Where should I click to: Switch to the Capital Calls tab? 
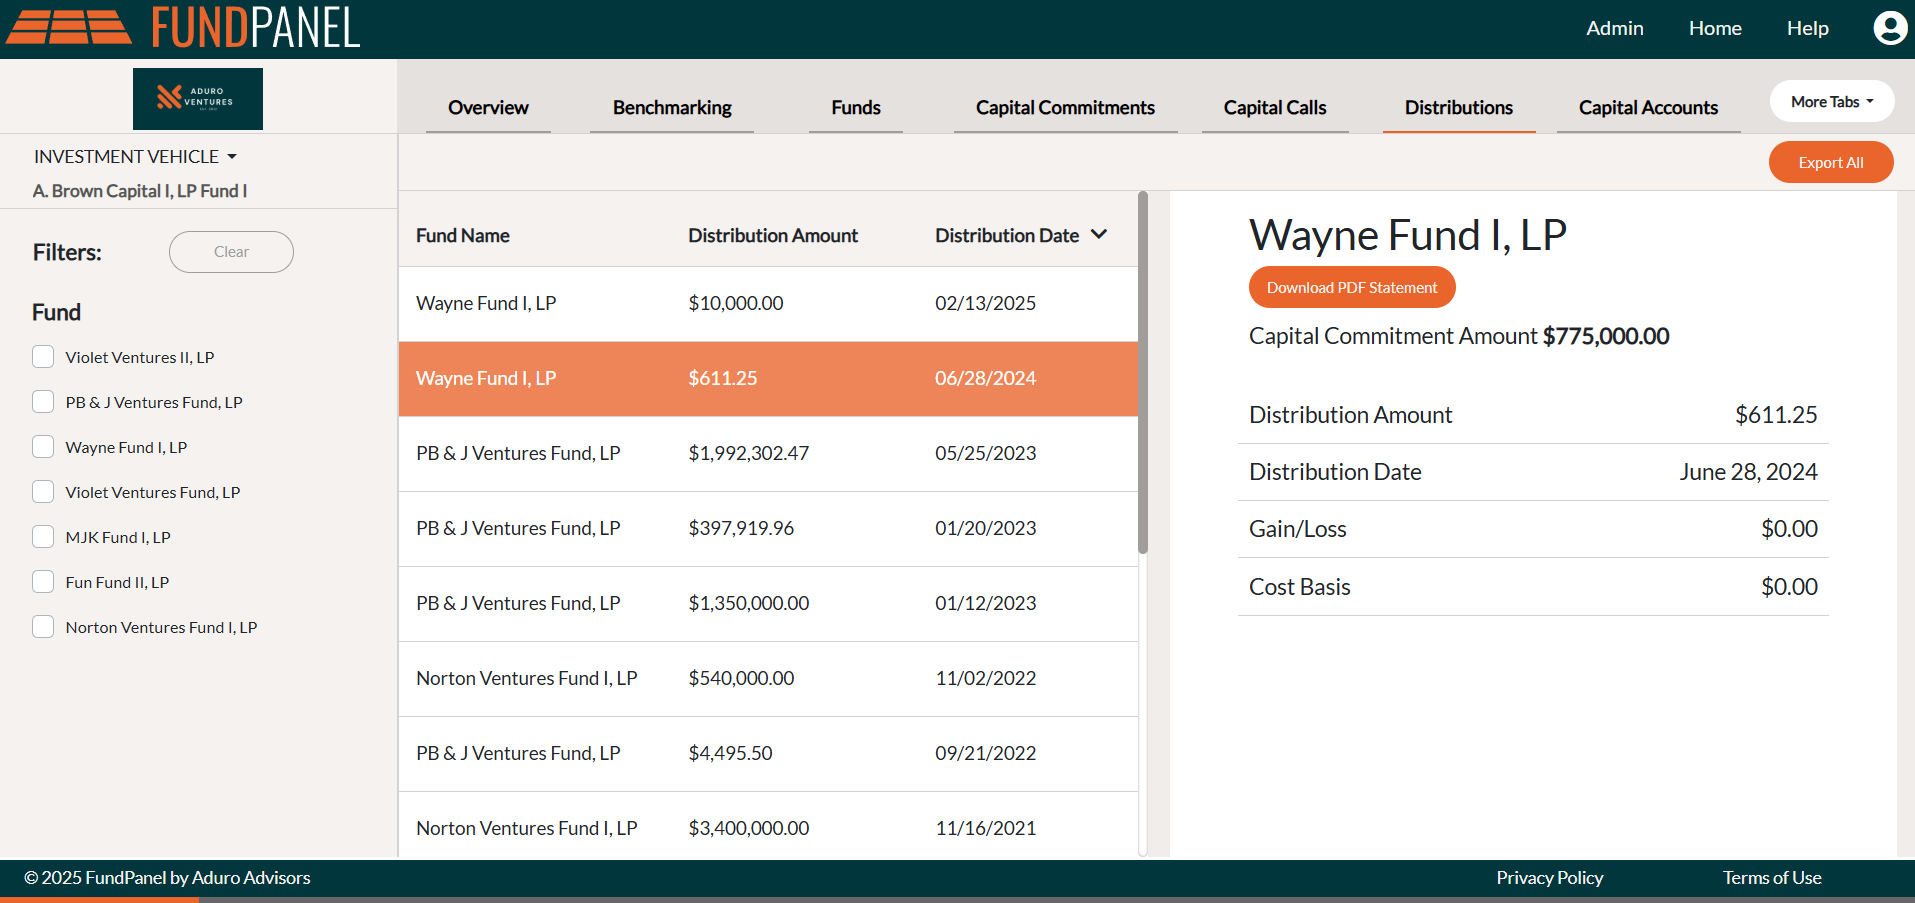point(1275,107)
